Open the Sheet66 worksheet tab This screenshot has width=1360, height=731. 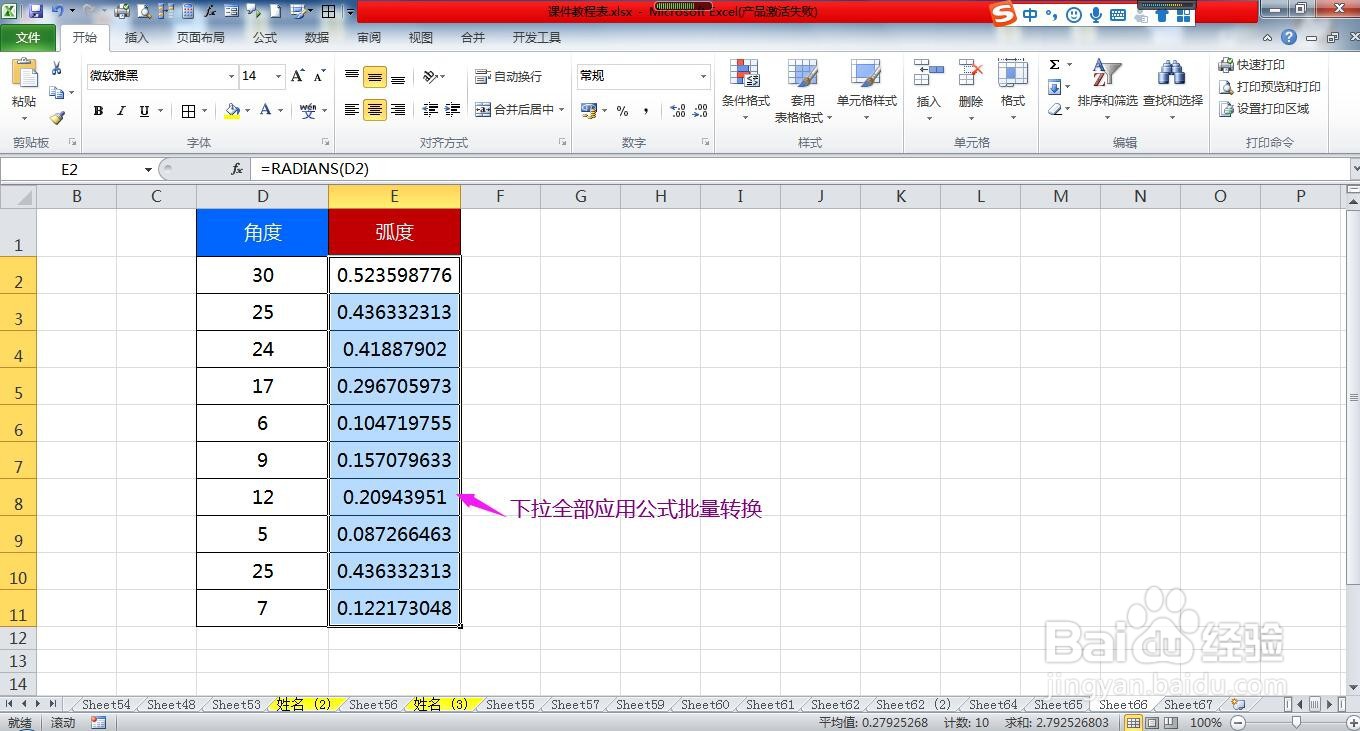click(x=1123, y=705)
